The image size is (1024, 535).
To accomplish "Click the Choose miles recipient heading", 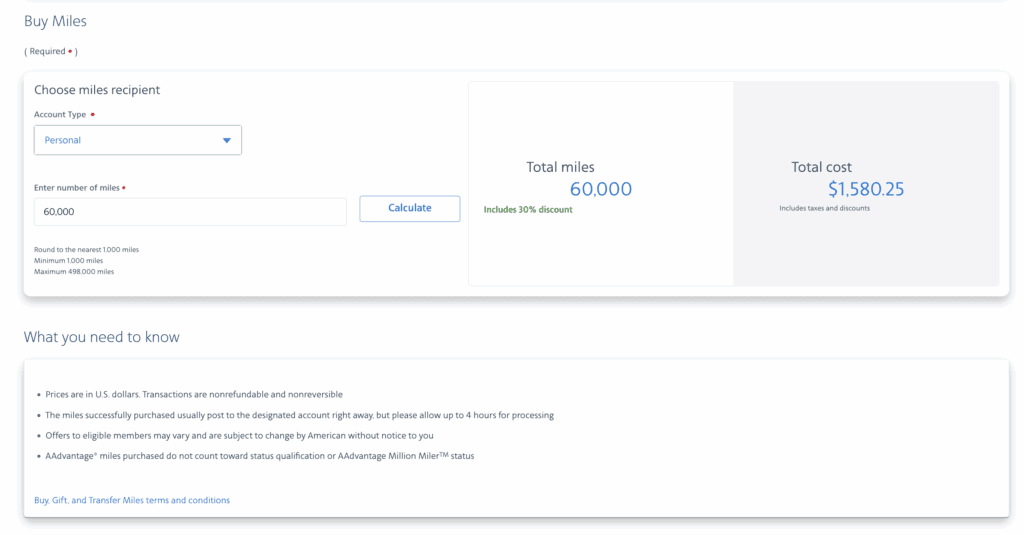I will [97, 90].
